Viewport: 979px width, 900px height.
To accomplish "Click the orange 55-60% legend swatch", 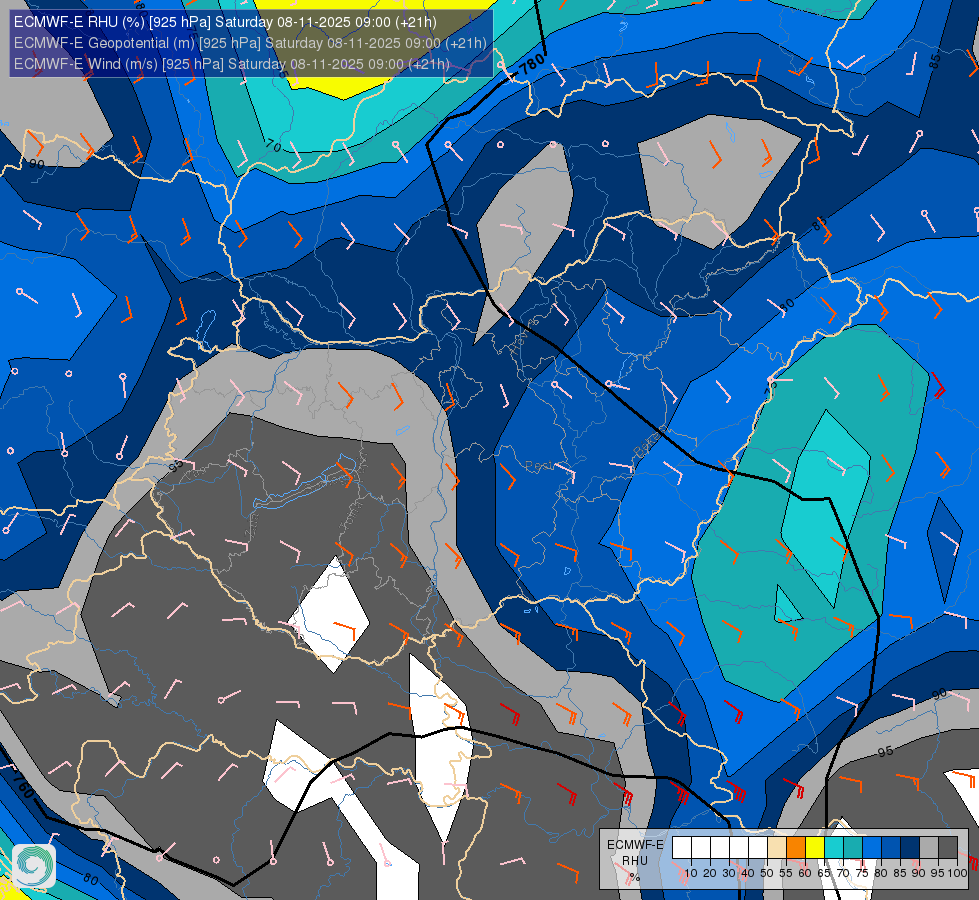I will (796, 848).
